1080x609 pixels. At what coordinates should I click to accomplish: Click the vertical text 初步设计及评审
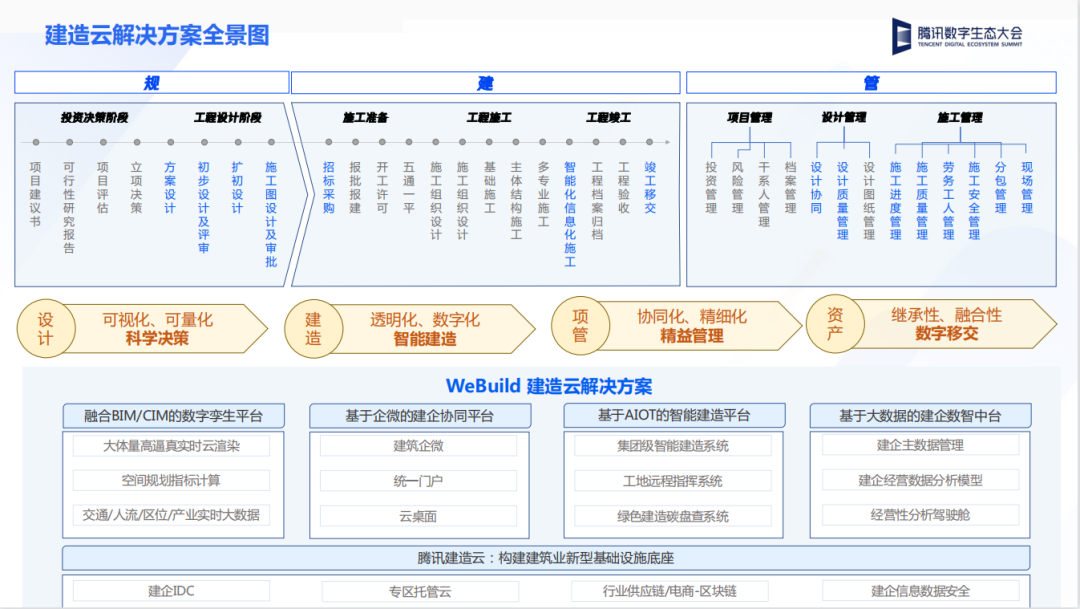coord(204,207)
